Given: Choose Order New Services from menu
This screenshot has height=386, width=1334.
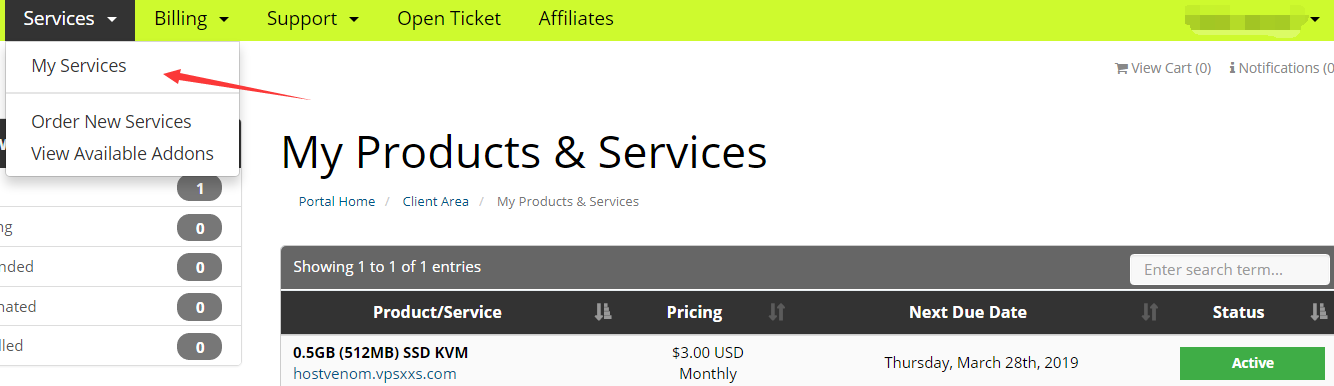Looking at the screenshot, I should point(111,122).
